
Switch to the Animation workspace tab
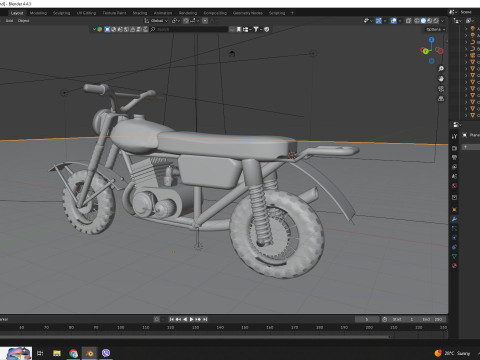163,13
